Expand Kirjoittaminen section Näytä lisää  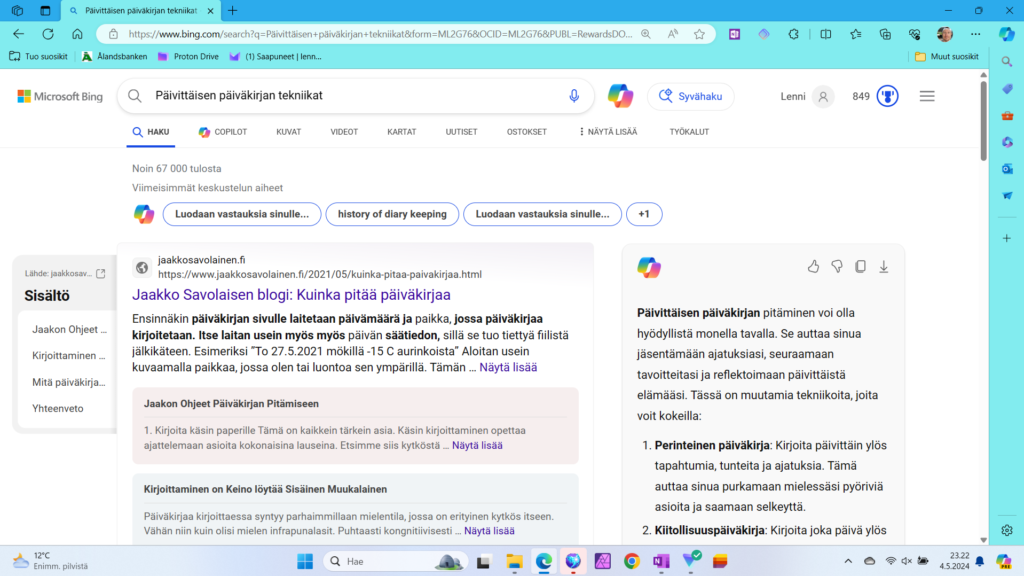[x=489, y=531]
